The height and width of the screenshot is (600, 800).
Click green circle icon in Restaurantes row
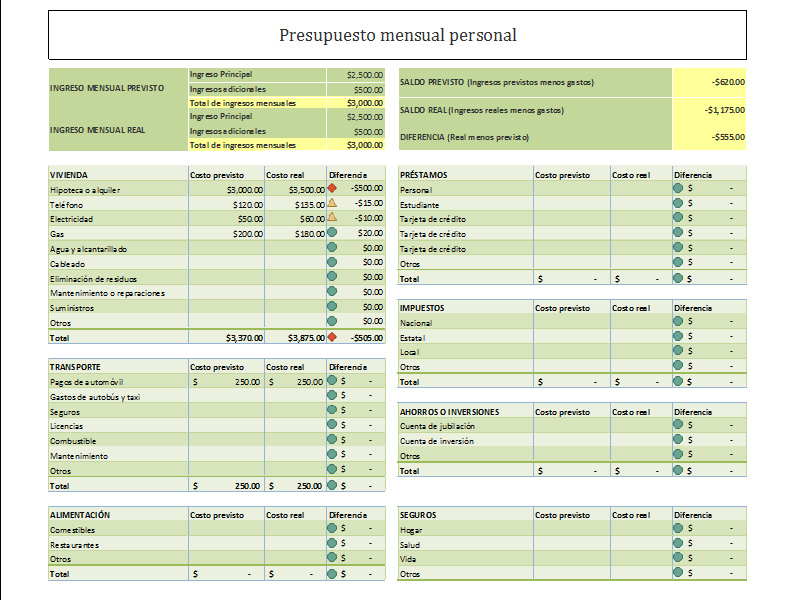[332, 543]
